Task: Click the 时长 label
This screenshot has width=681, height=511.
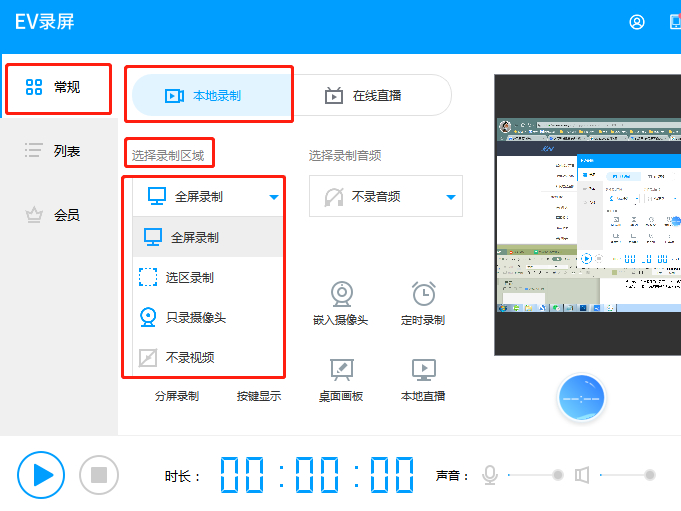Action: [182, 476]
